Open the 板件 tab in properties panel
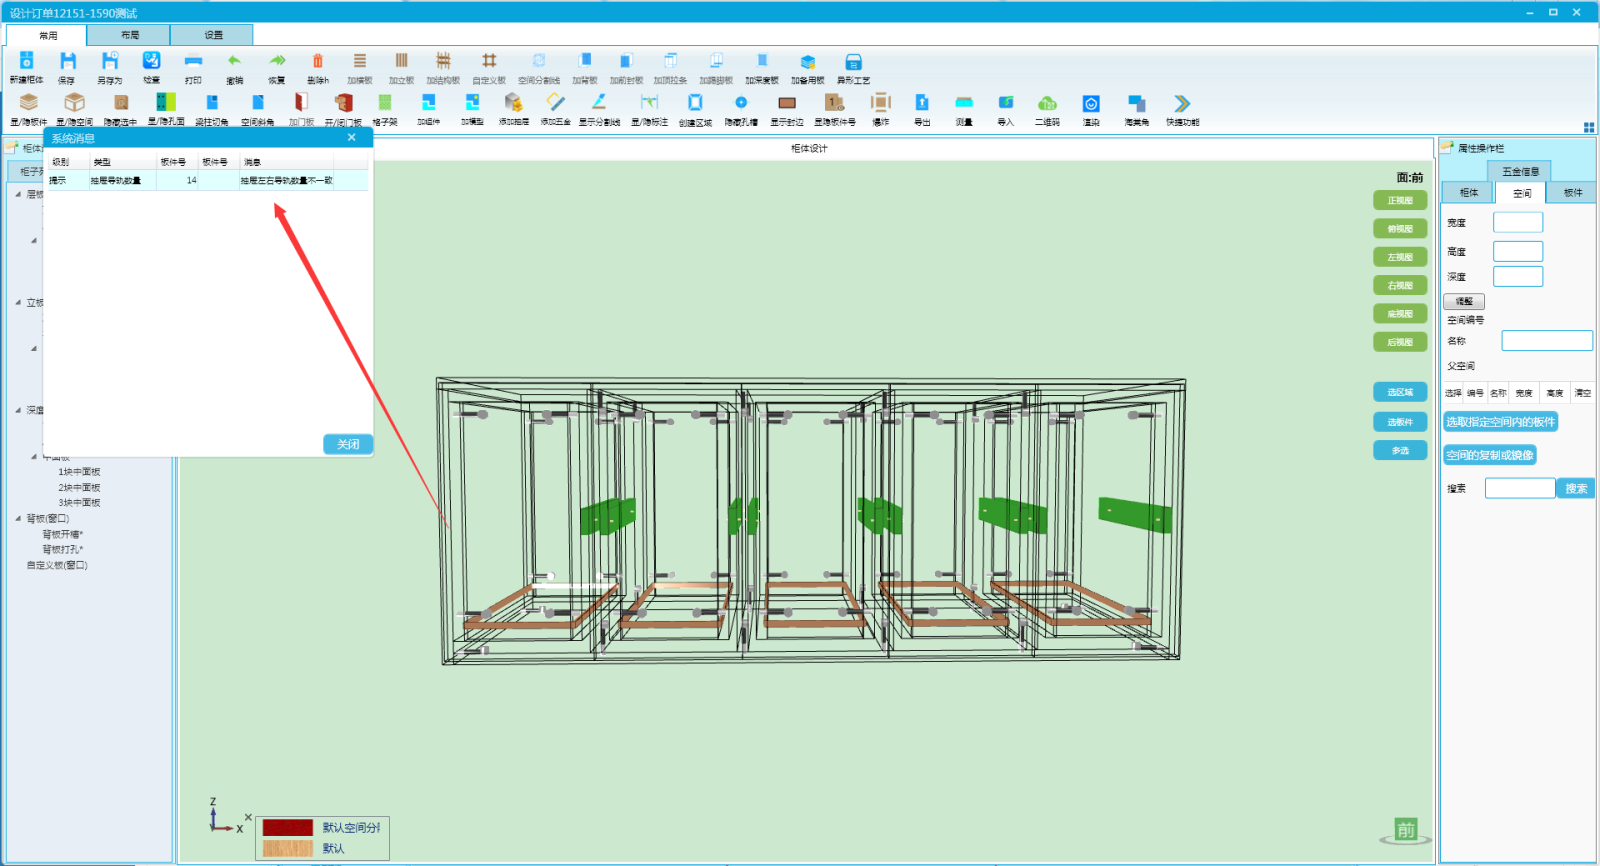 (1572, 193)
